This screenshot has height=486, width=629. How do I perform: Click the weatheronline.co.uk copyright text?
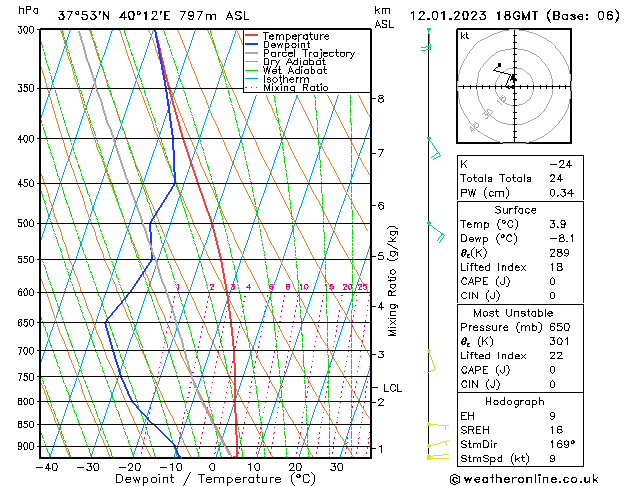[524, 479]
